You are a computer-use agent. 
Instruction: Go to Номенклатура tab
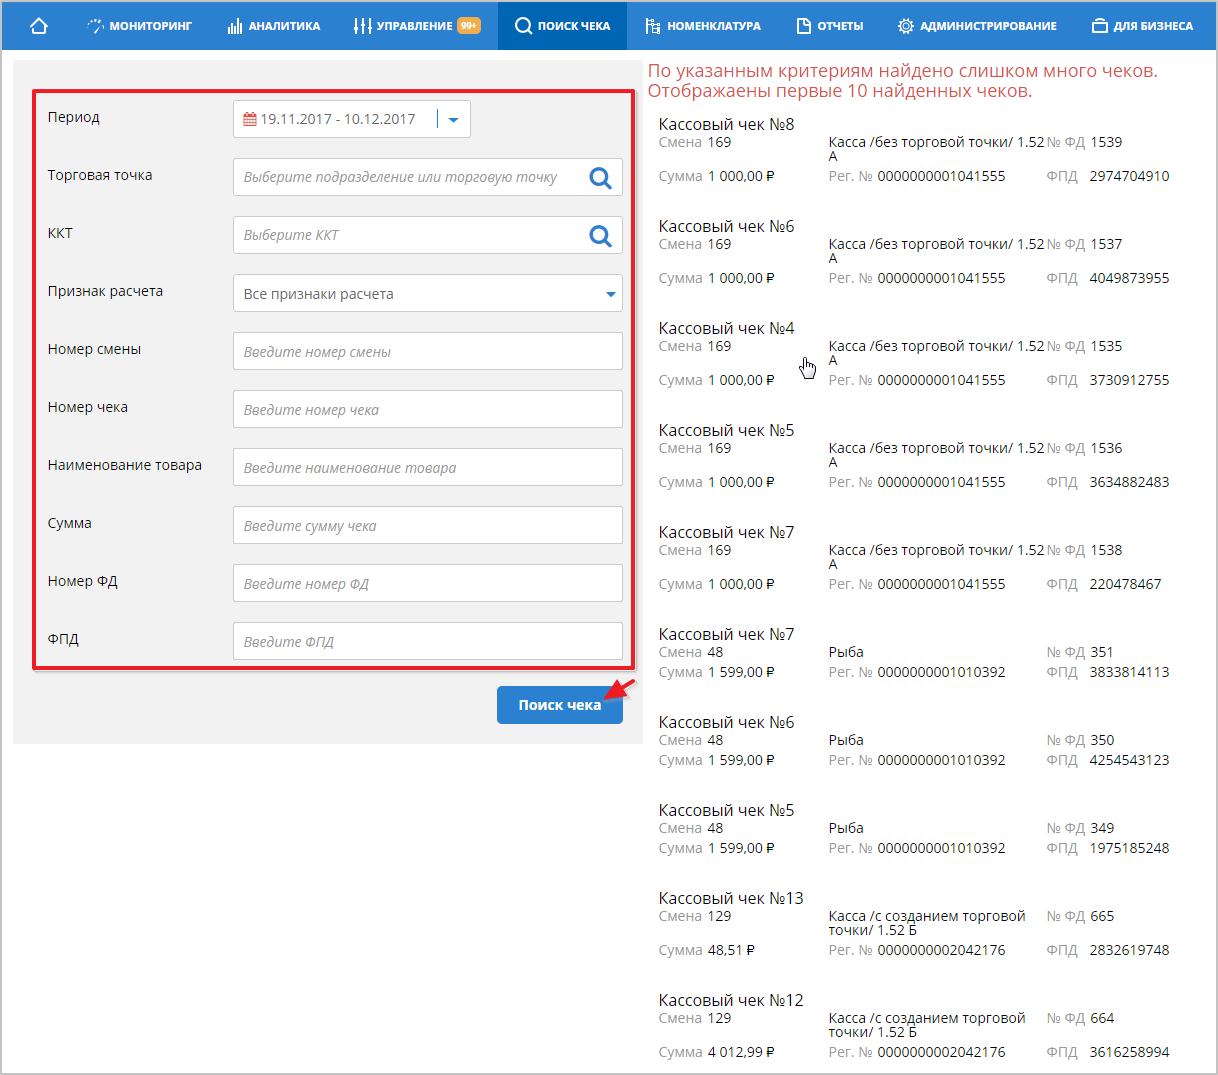click(703, 26)
